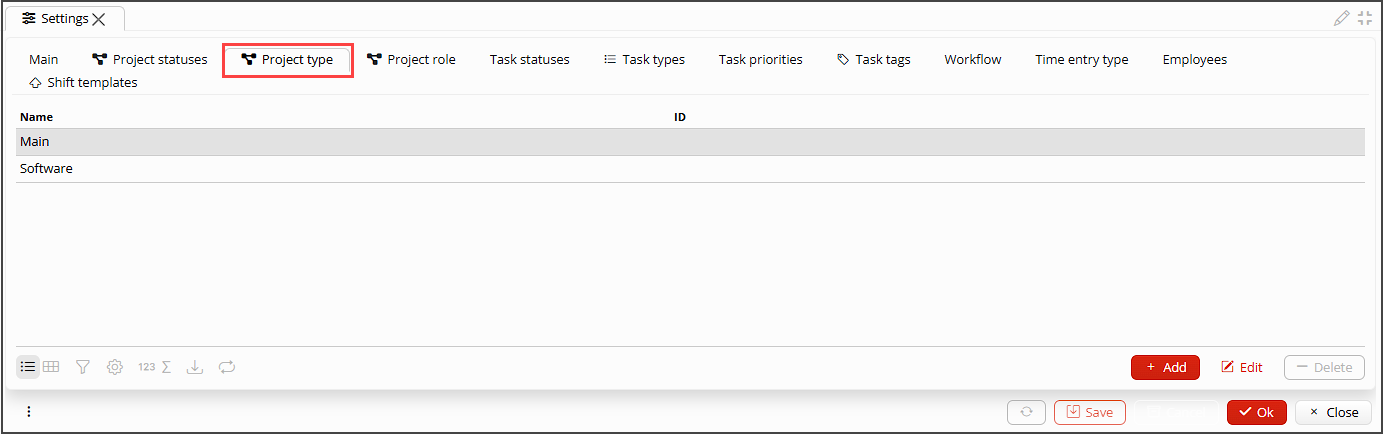Image resolution: width=1383 pixels, height=434 pixels.
Task: Go to the Workflow tab
Action: tap(972, 60)
